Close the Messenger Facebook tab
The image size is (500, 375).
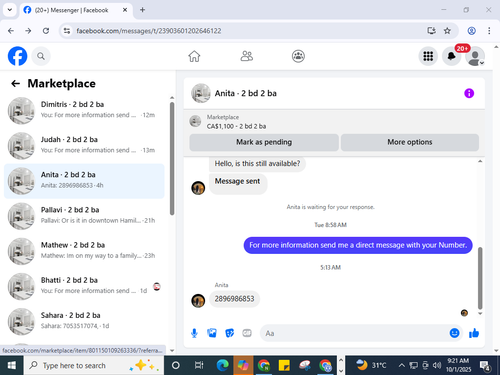click(x=125, y=10)
